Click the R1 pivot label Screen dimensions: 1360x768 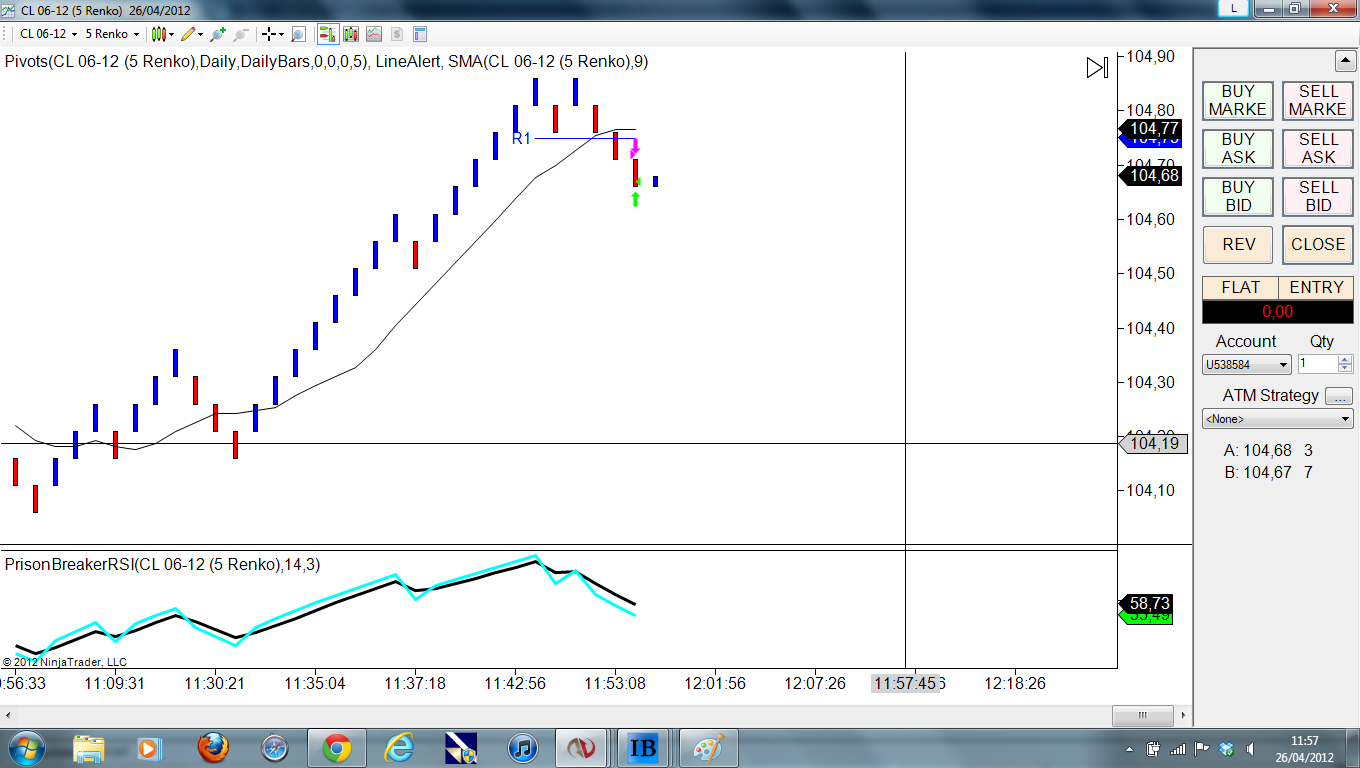tap(521, 139)
